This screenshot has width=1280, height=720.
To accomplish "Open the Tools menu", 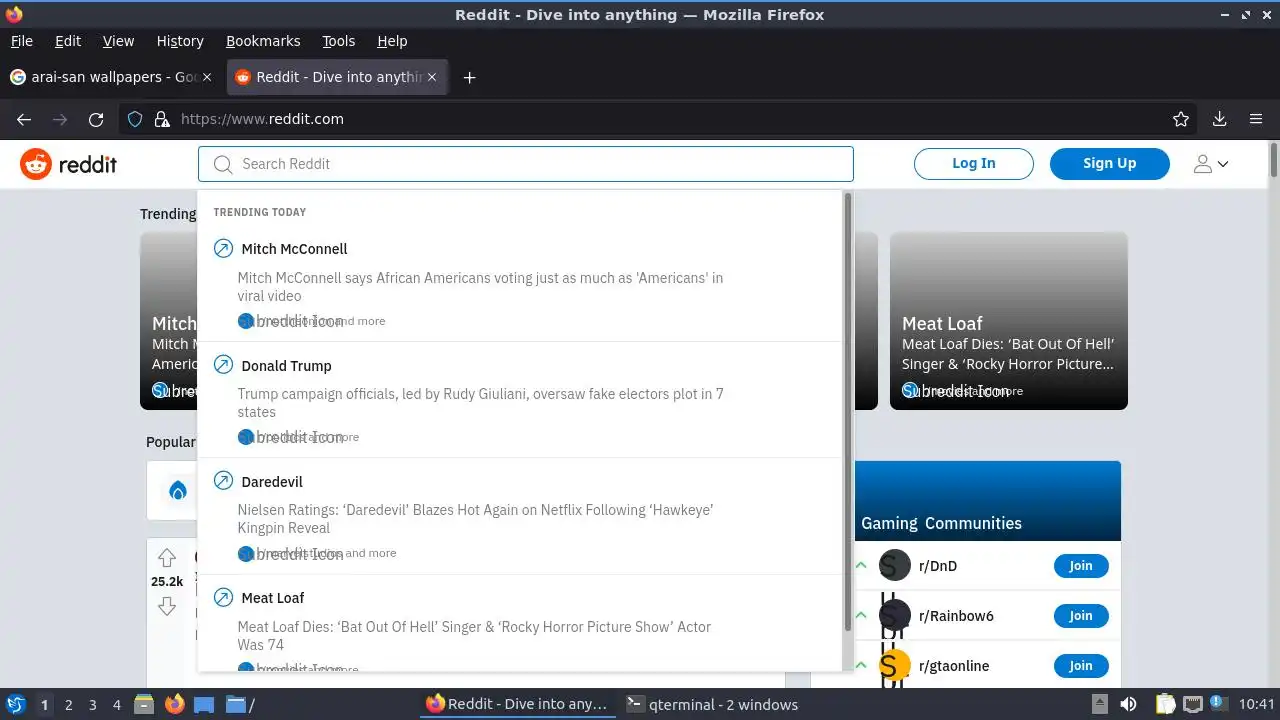I will 338,41.
